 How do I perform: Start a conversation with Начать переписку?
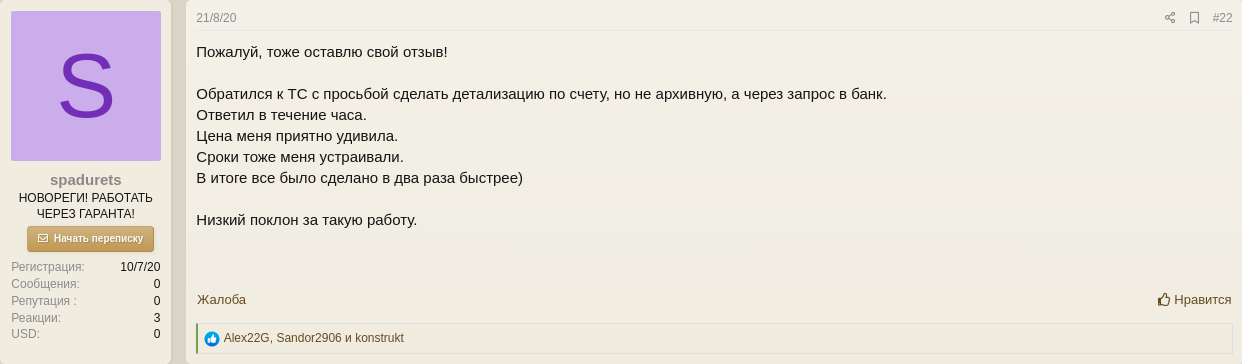coord(90,239)
